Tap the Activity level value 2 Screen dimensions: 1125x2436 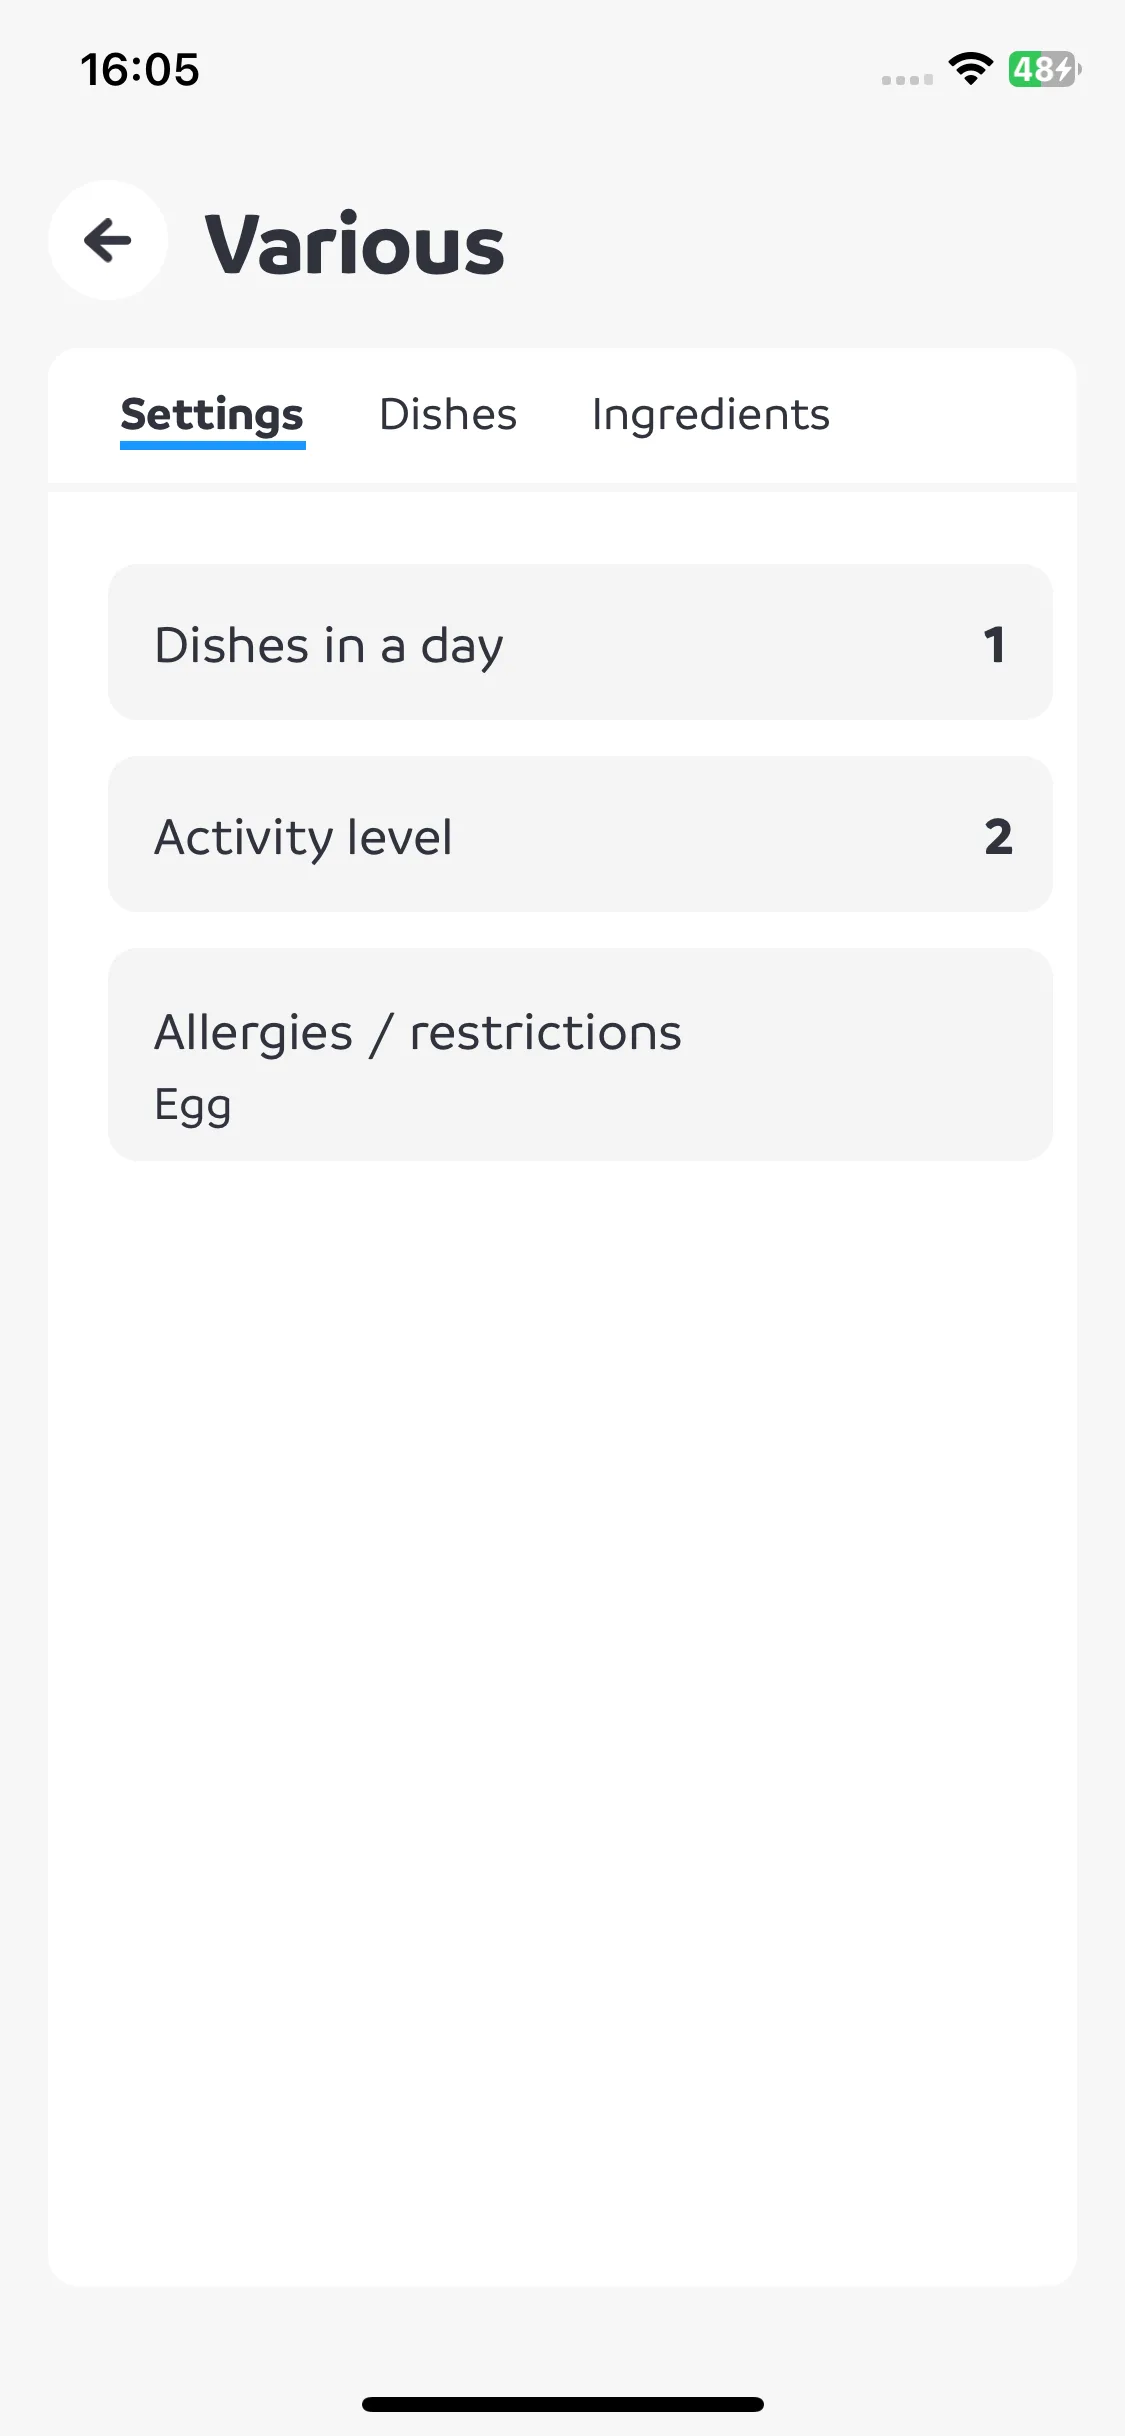(x=998, y=836)
